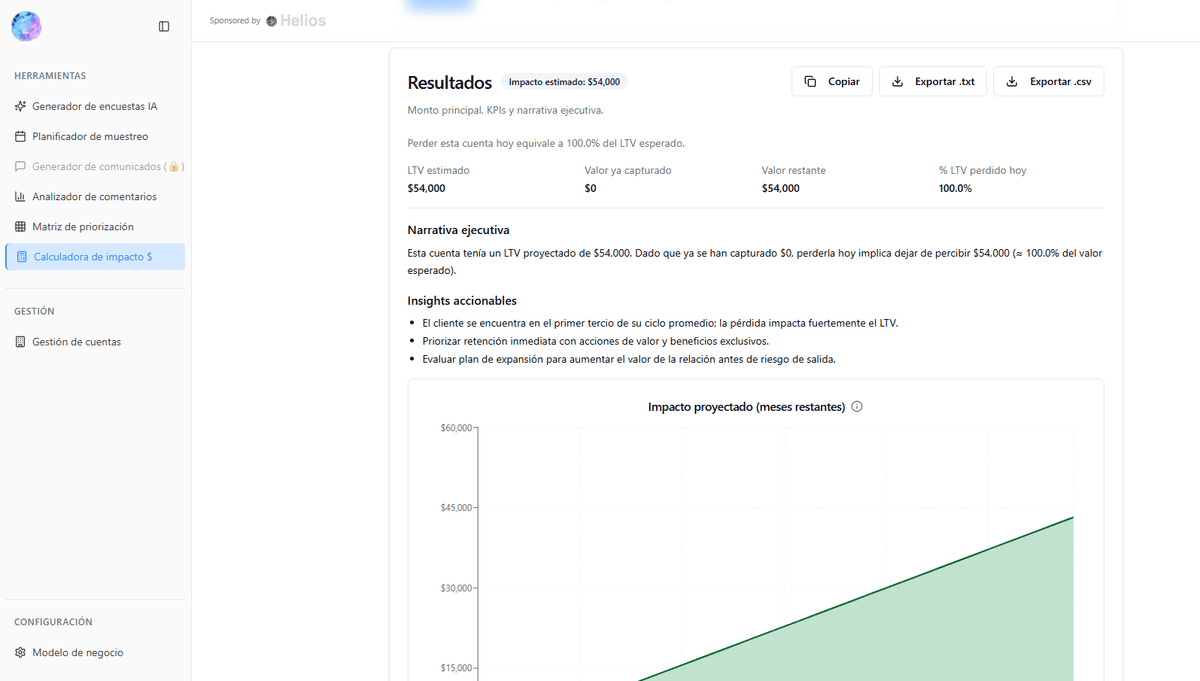Click the building icon for Gestión de cuentas
Viewport: 1200px width, 681px height.
(x=21, y=342)
